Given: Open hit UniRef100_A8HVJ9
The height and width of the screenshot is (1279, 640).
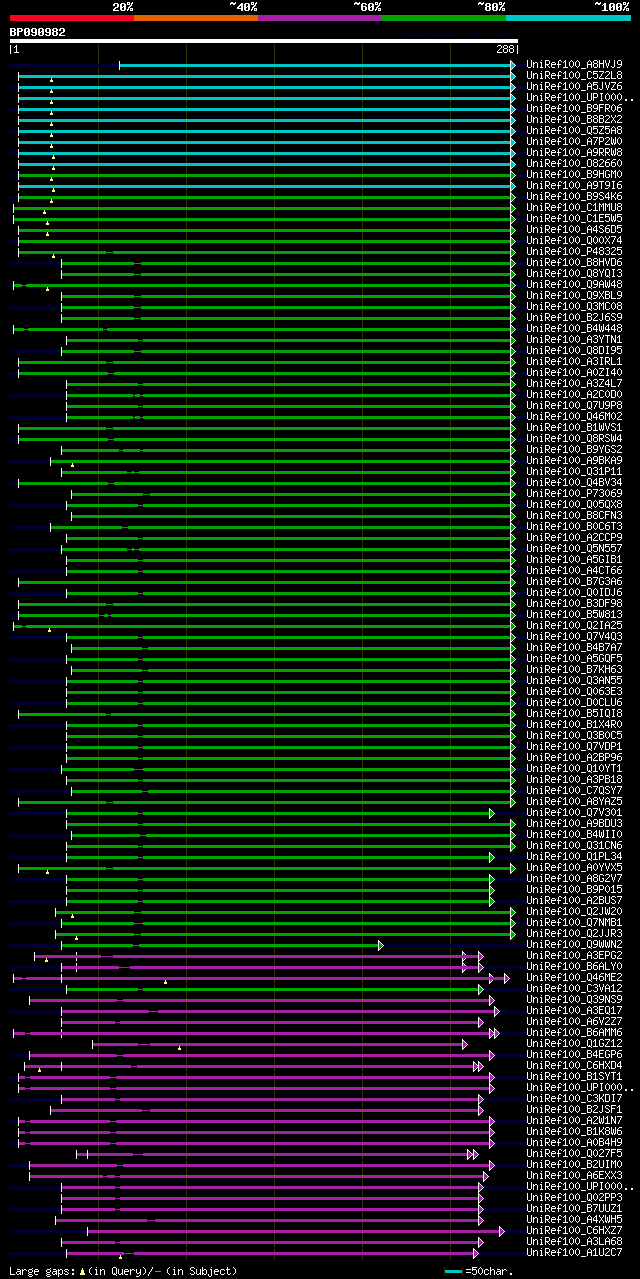Looking at the screenshot, I should click(x=574, y=65).
